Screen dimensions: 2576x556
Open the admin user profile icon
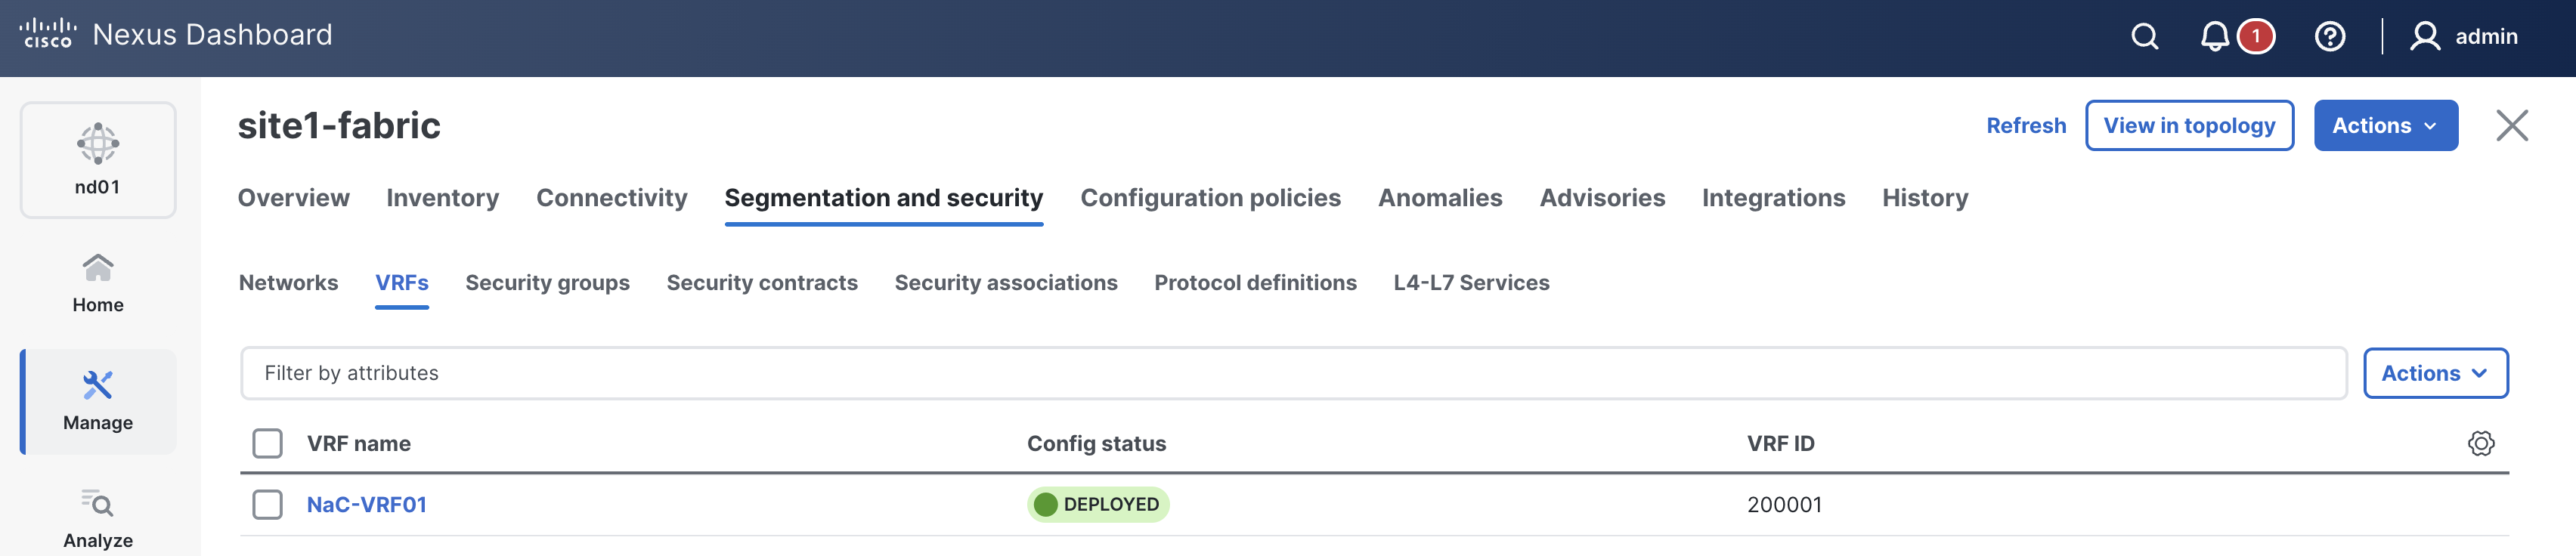(x=2424, y=37)
